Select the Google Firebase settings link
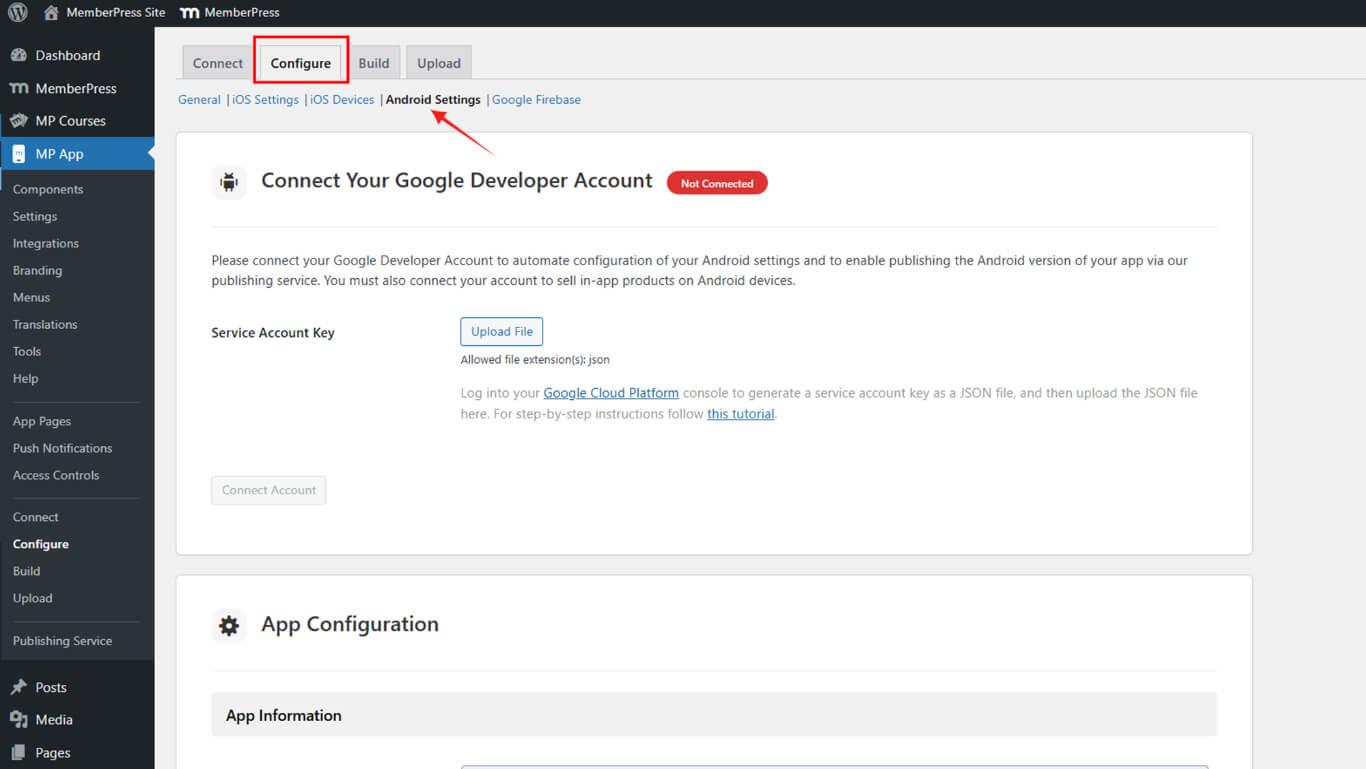 click(x=536, y=99)
